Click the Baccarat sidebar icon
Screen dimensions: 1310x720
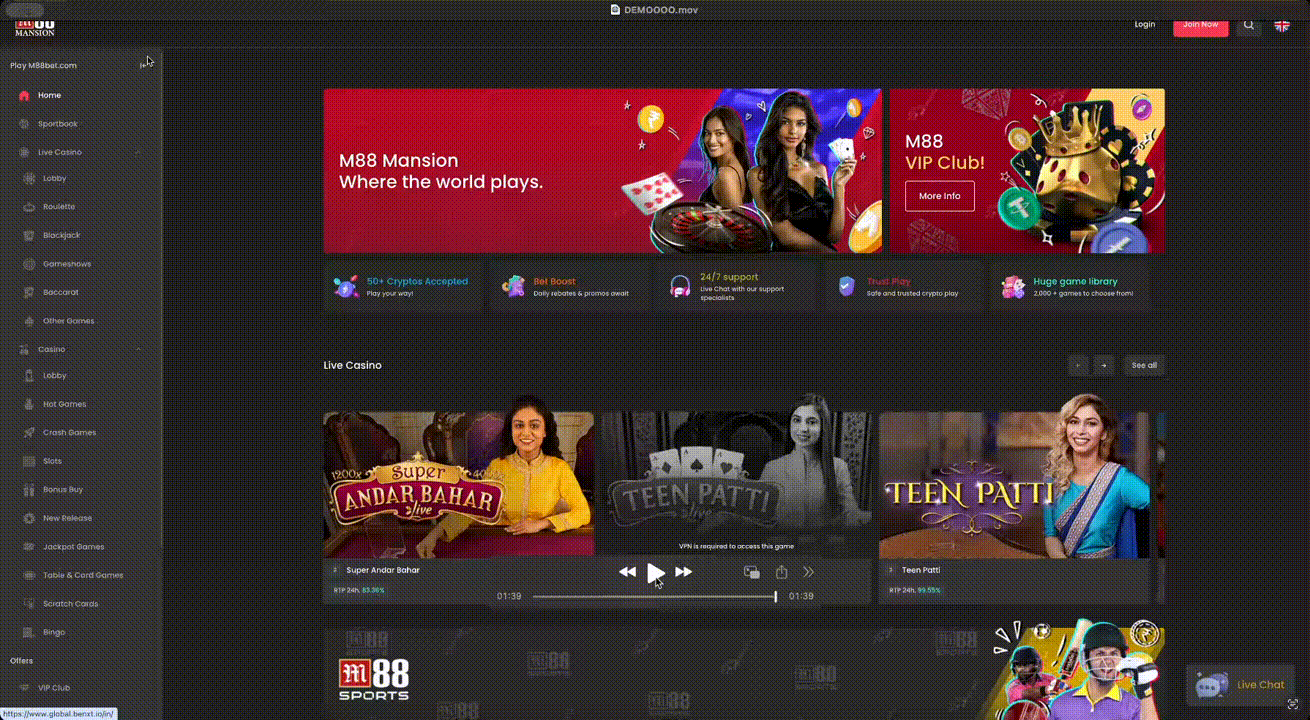(x=29, y=293)
